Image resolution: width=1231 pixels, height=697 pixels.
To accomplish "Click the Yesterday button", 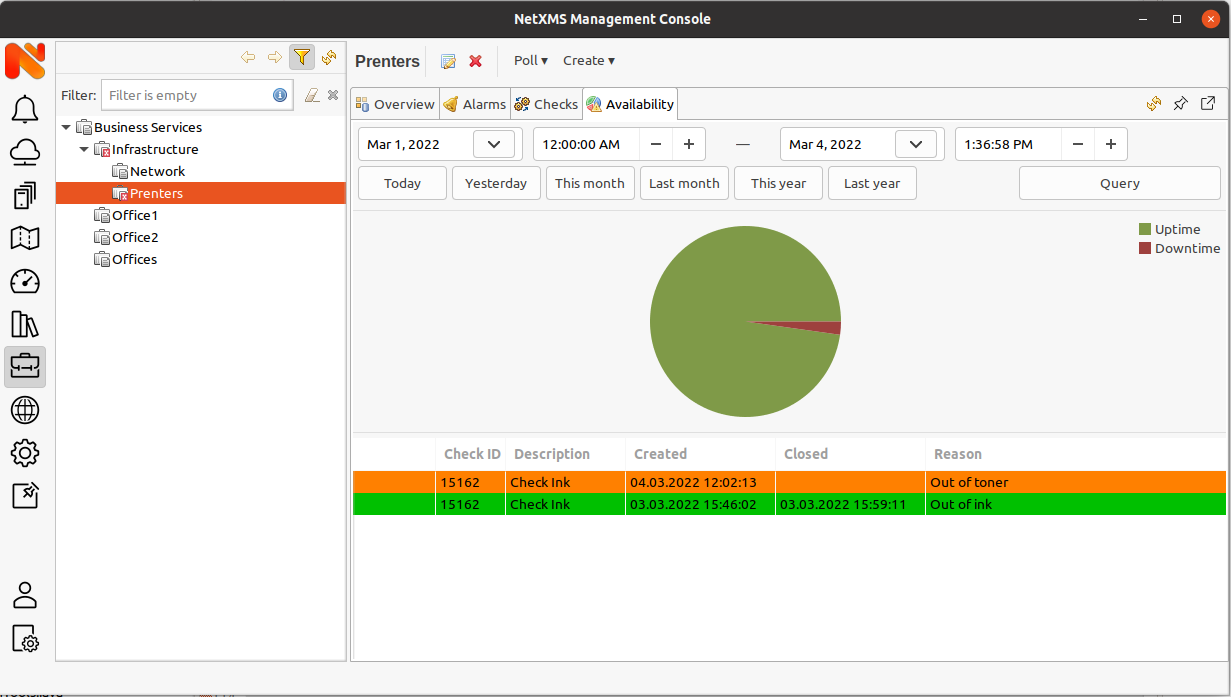I will (496, 183).
